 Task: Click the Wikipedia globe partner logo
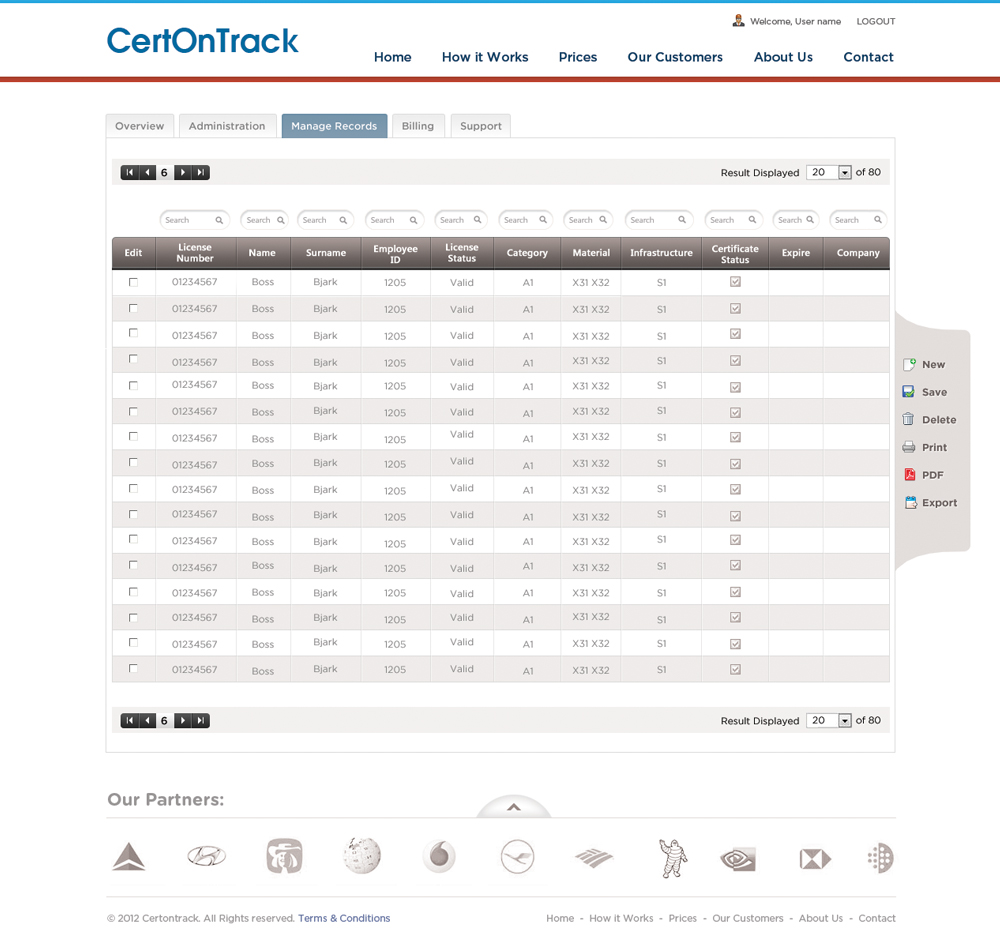pyautogui.click(x=362, y=855)
